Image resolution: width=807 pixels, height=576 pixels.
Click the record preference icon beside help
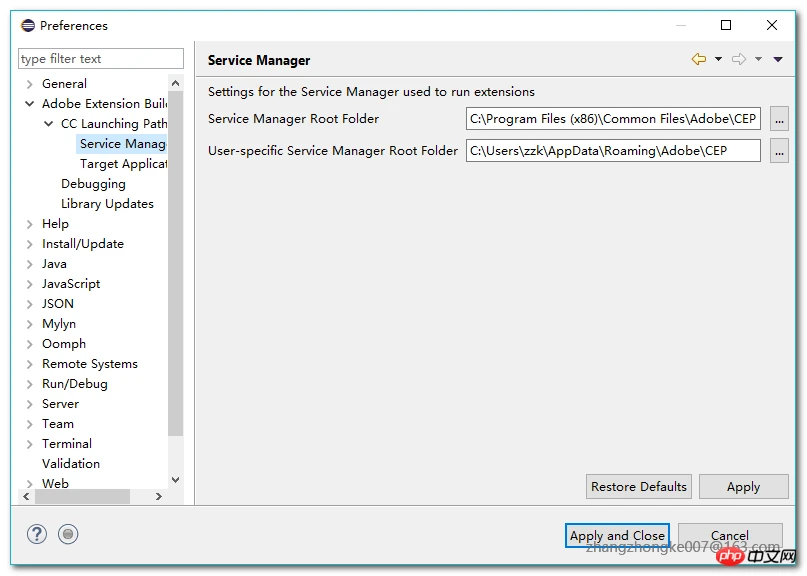pyautogui.click(x=68, y=534)
